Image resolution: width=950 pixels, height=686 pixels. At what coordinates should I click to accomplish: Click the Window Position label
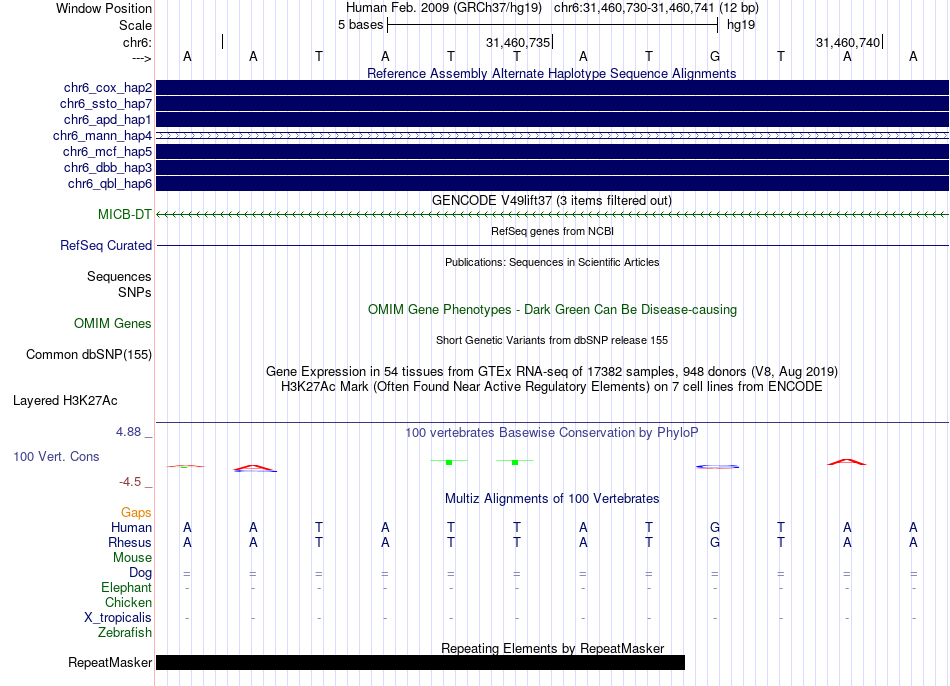pos(104,8)
